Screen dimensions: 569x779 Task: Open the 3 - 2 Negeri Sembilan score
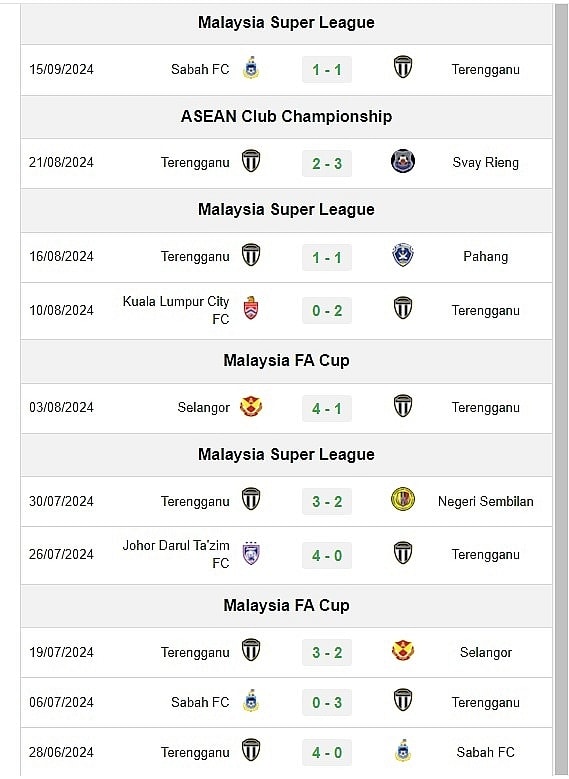coord(327,501)
